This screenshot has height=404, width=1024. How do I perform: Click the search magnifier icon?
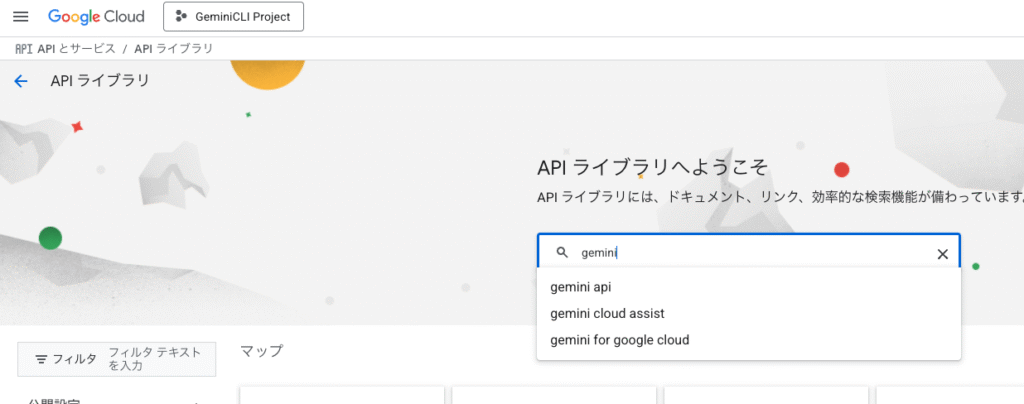click(562, 253)
